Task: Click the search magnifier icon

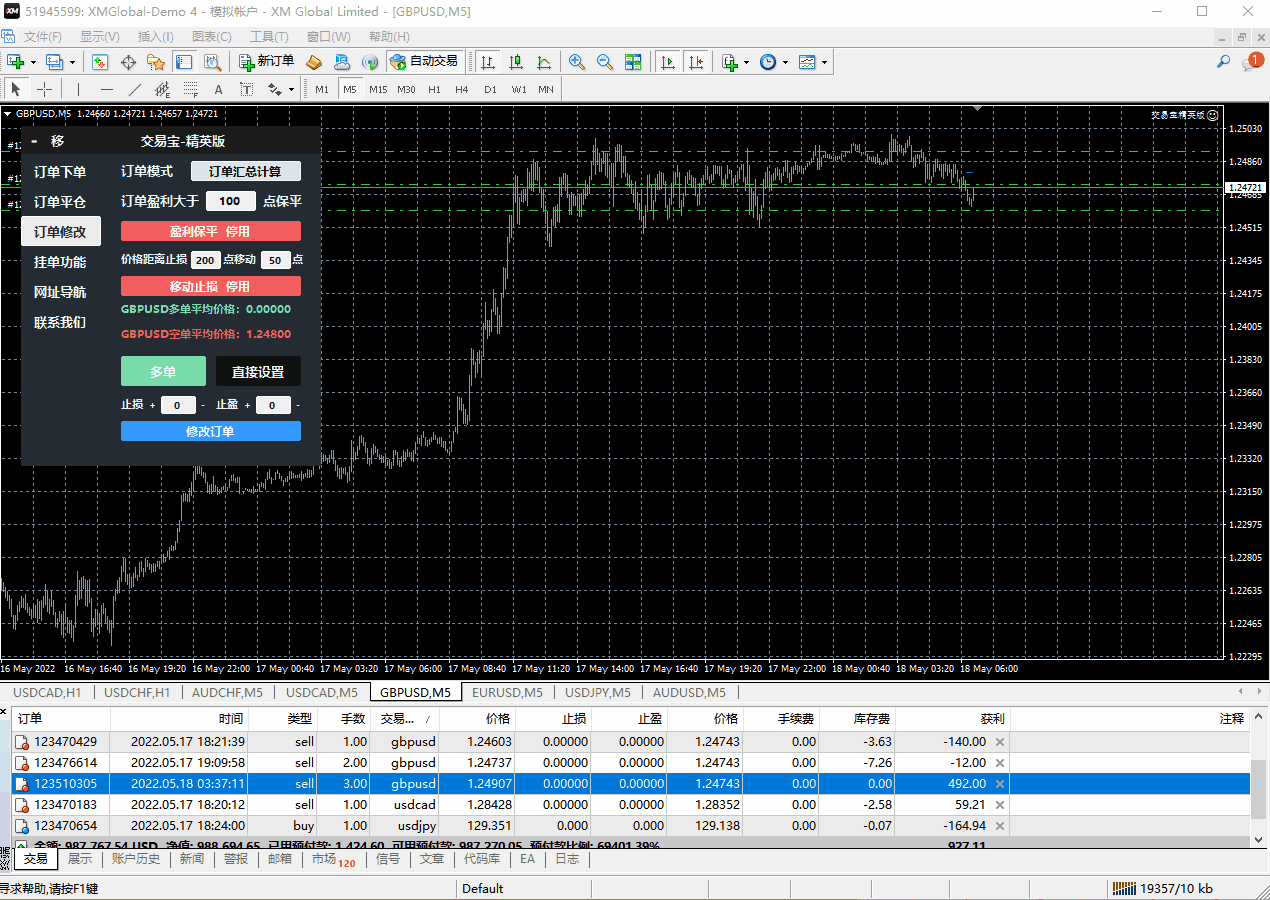Action: coord(1223,62)
